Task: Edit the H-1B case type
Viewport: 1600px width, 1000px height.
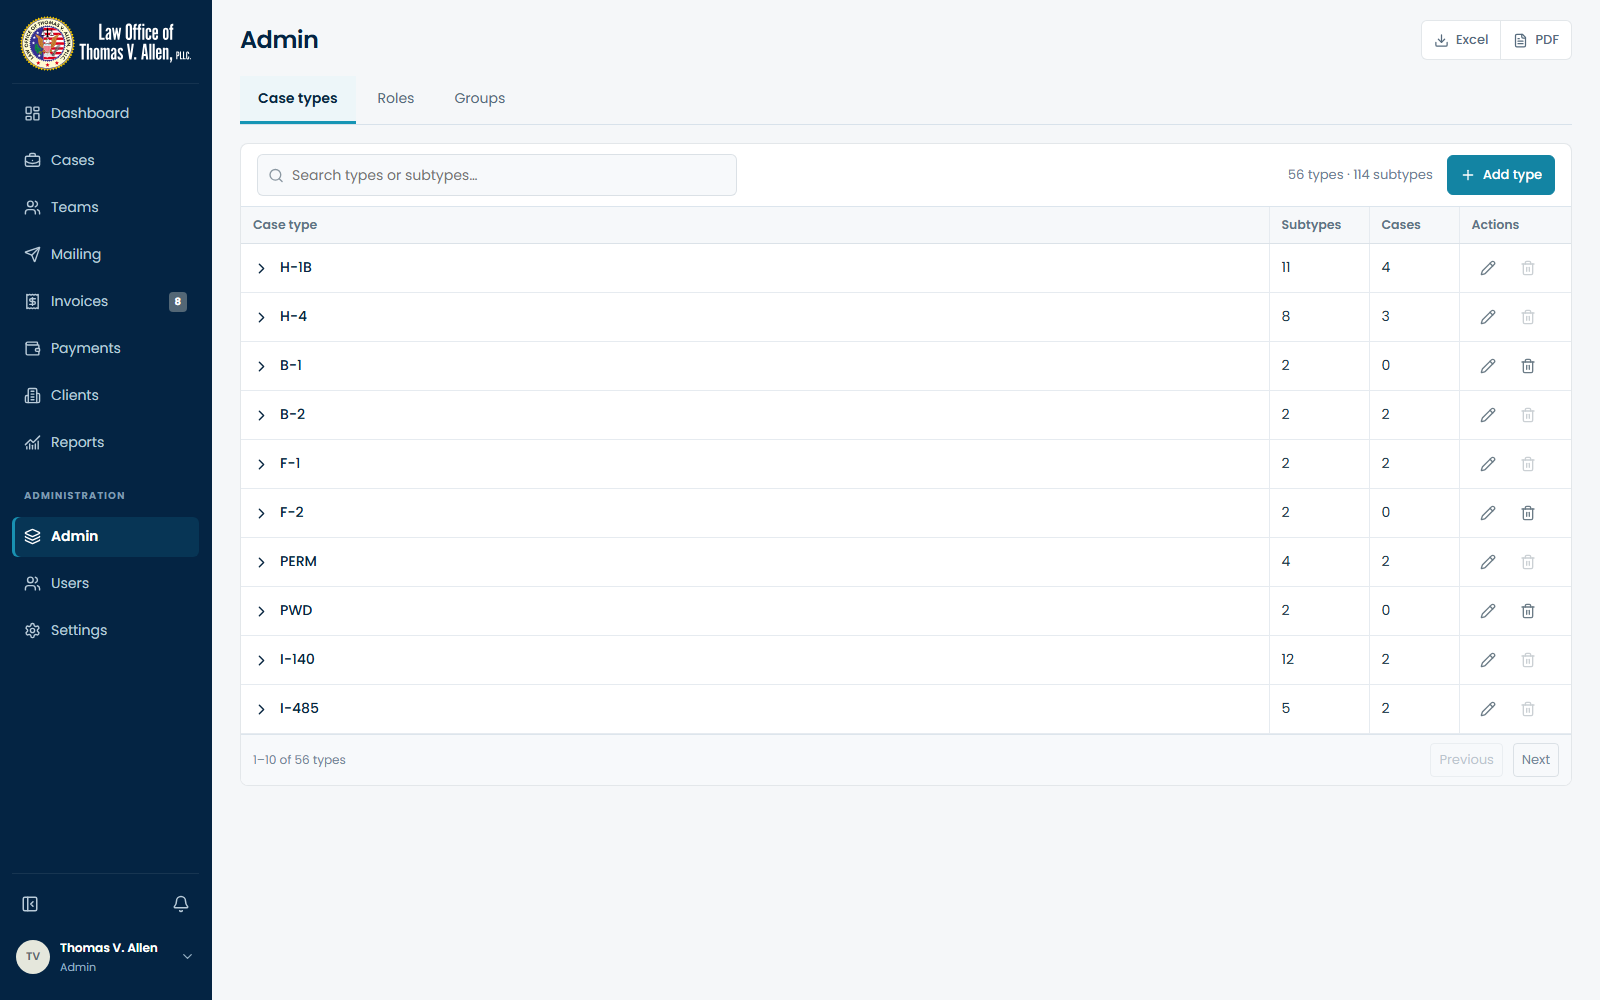Action: coord(1488,268)
